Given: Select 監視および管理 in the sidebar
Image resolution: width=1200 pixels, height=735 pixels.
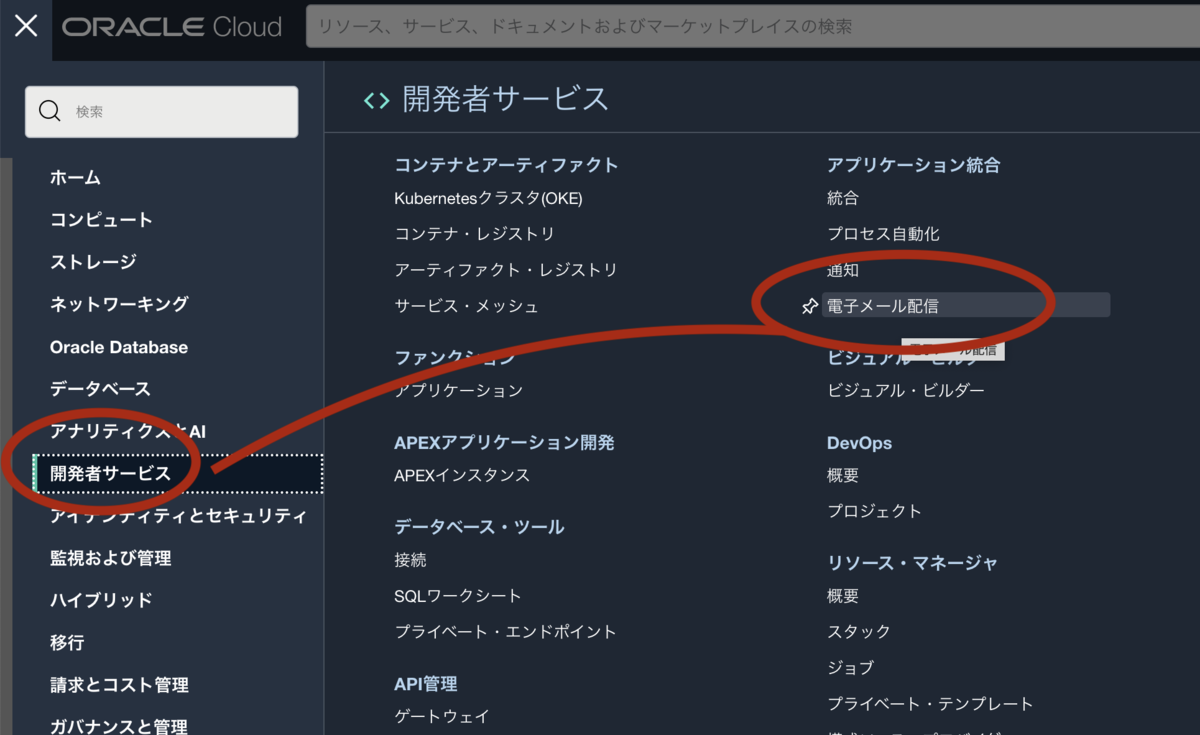Looking at the screenshot, I should click(110, 558).
